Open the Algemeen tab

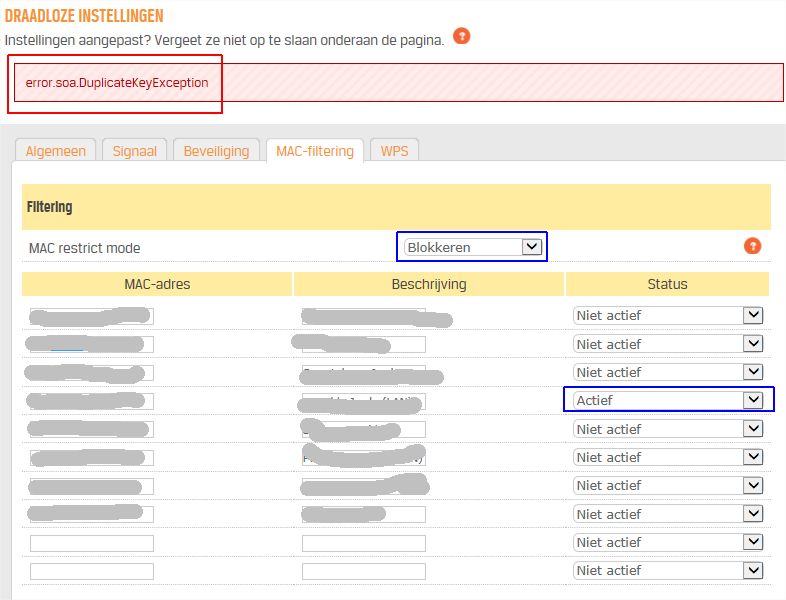[x=56, y=151]
